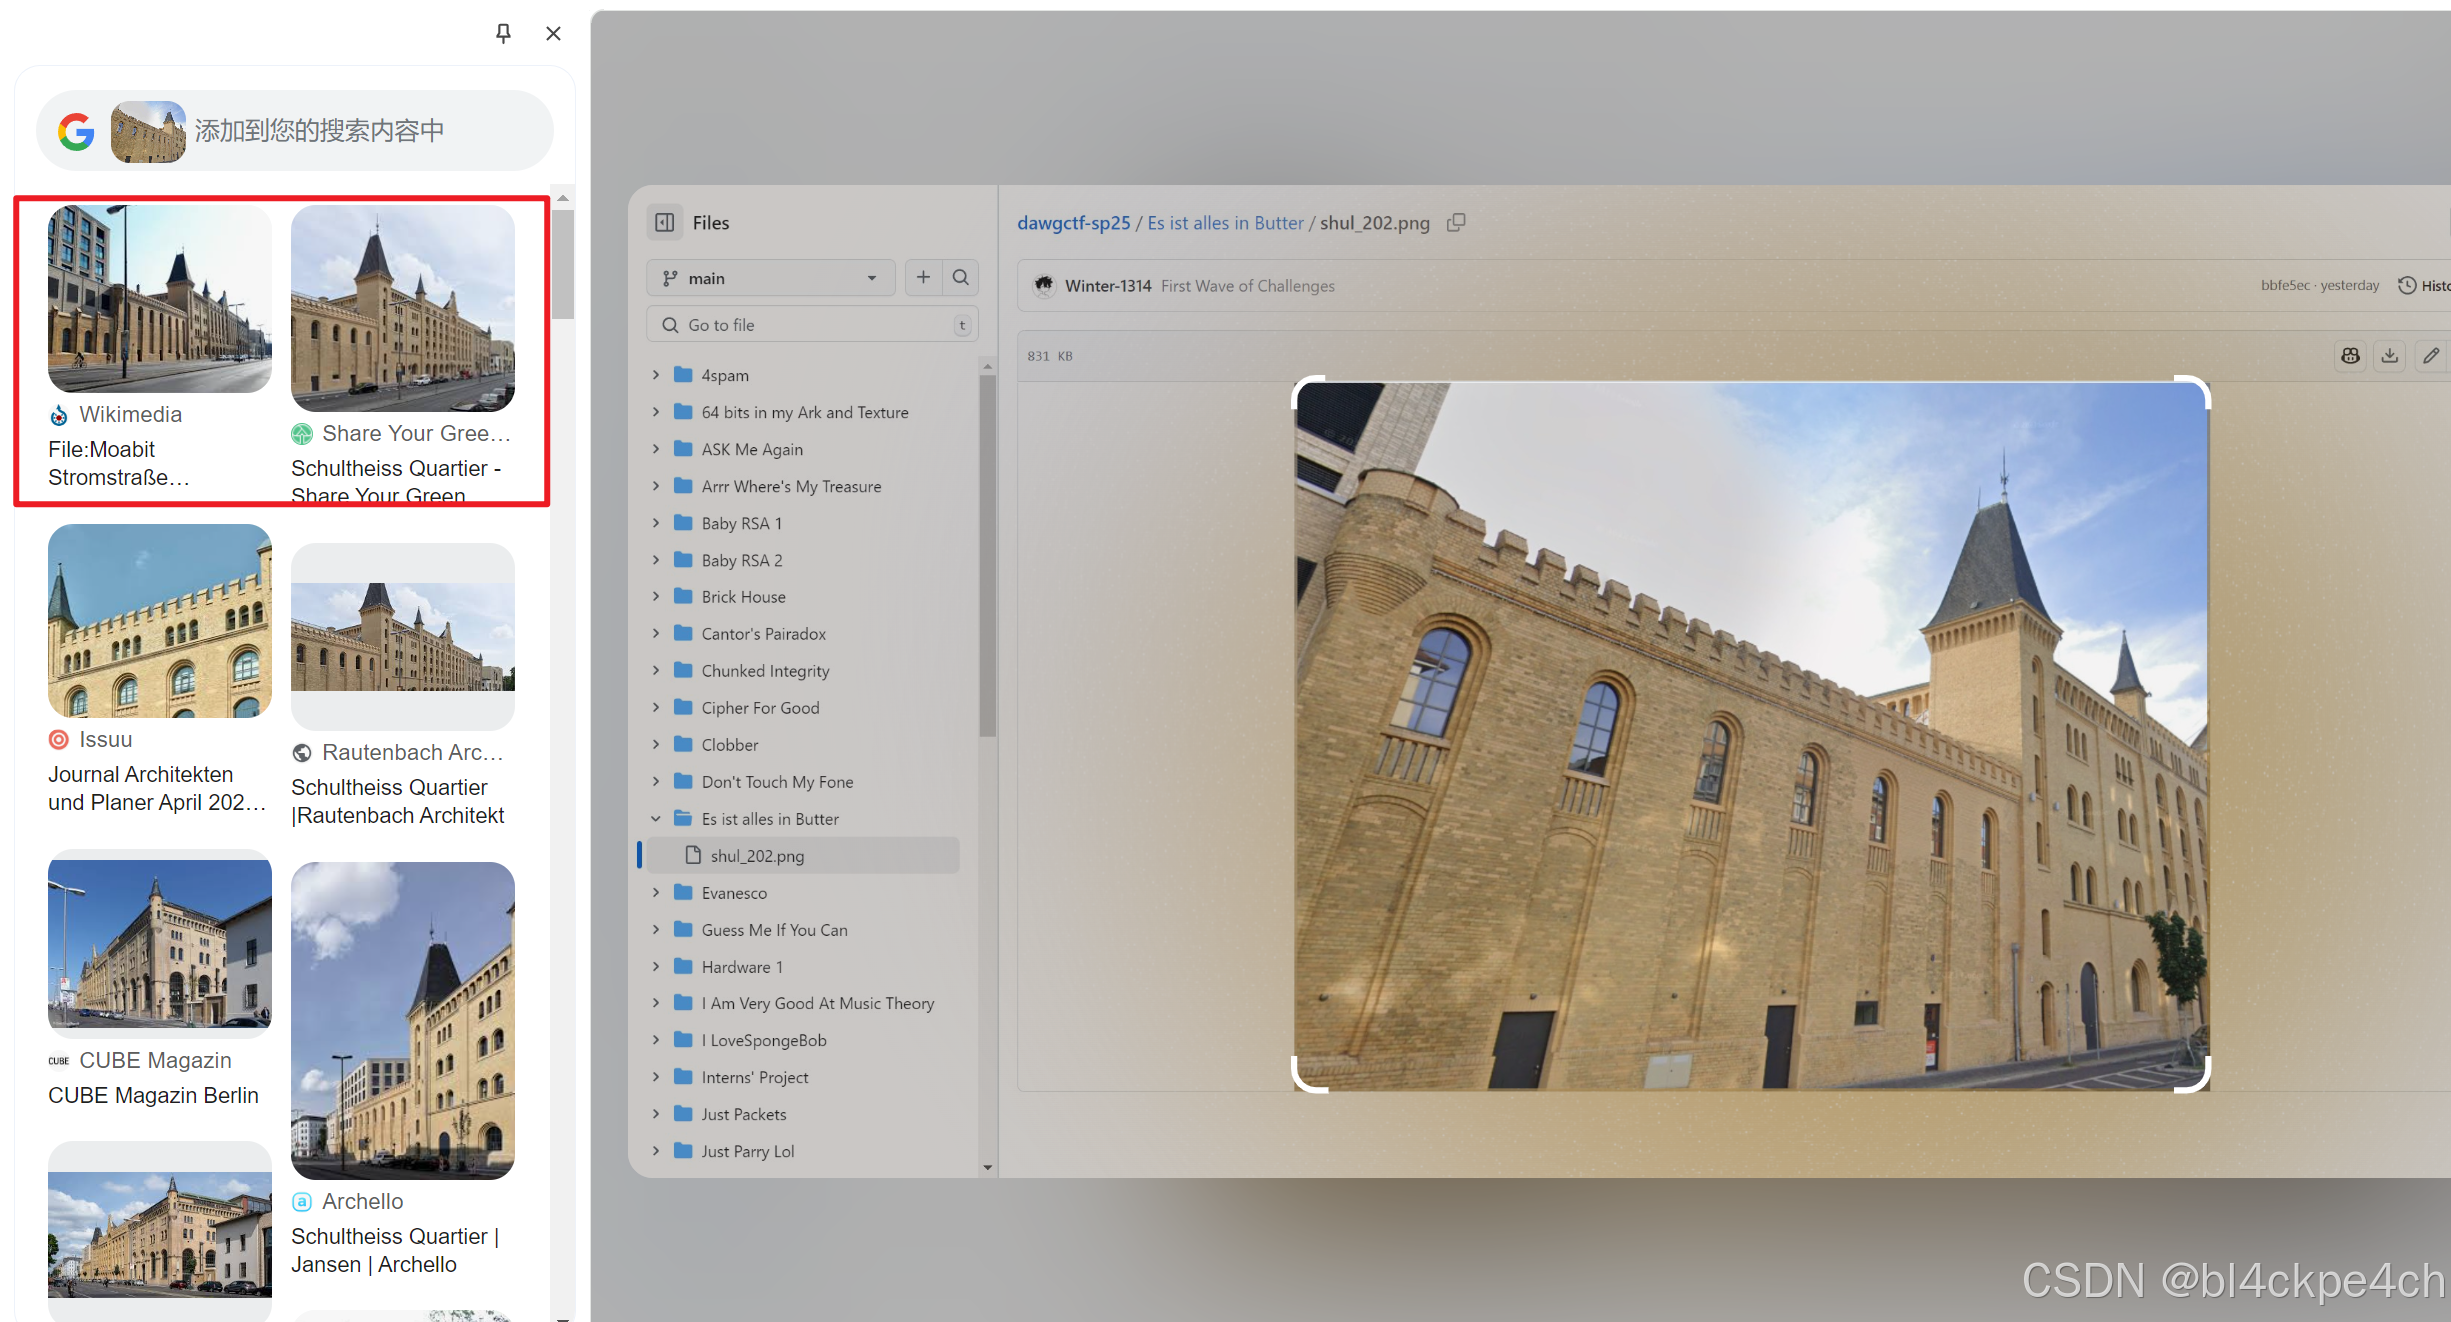Open dawgctf-sp25 repository breadcrumb link
The height and width of the screenshot is (1322, 2451).
[1073, 223]
